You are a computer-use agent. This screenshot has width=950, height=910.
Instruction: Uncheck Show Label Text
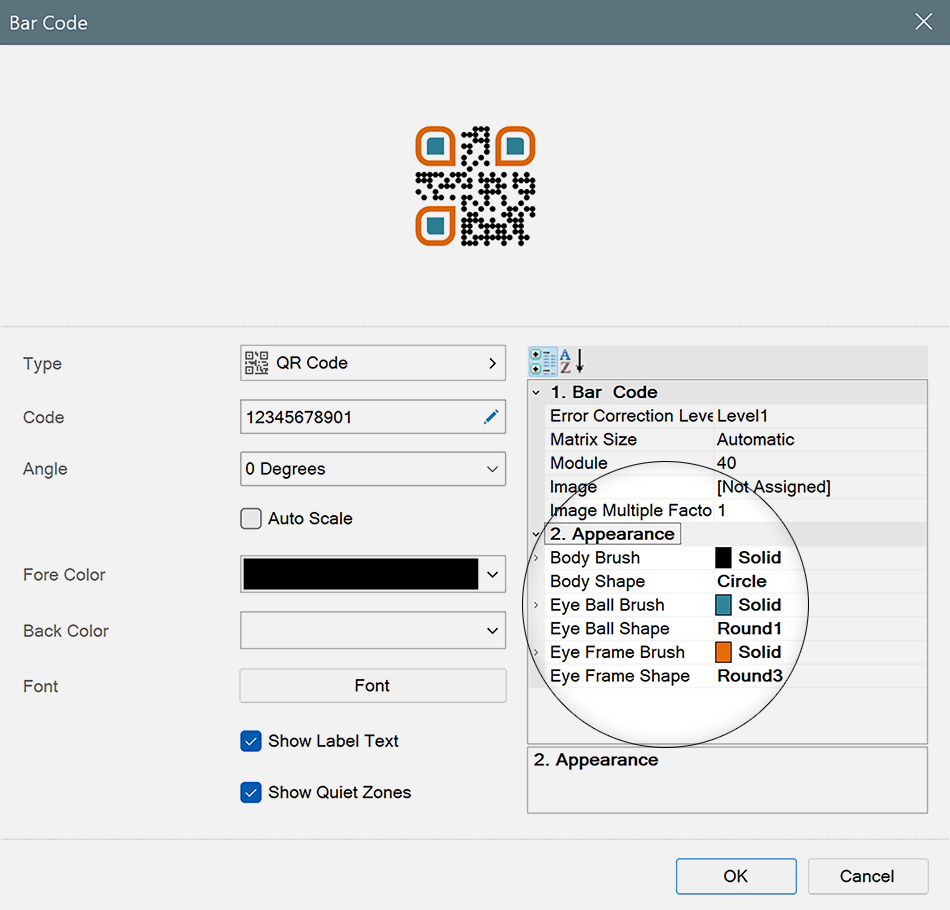251,741
